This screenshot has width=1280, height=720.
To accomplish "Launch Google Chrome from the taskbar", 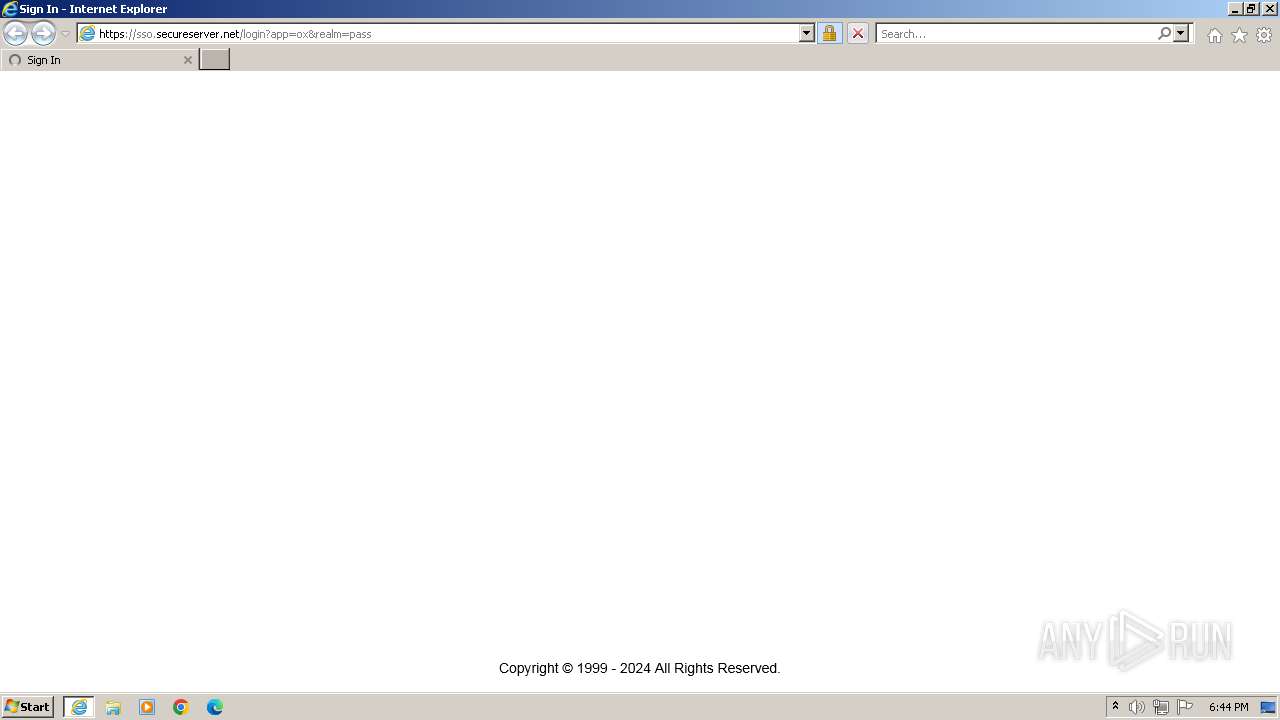I will pyautogui.click(x=181, y=707).
